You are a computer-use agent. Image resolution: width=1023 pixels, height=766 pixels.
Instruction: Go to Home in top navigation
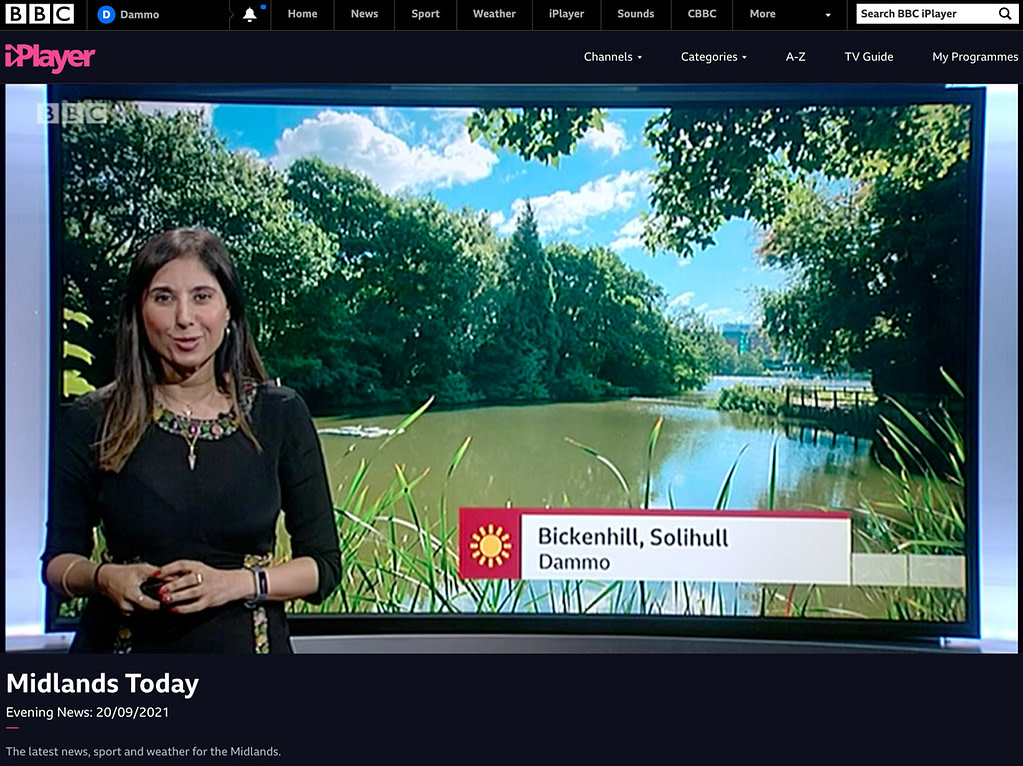coord(303,14)
